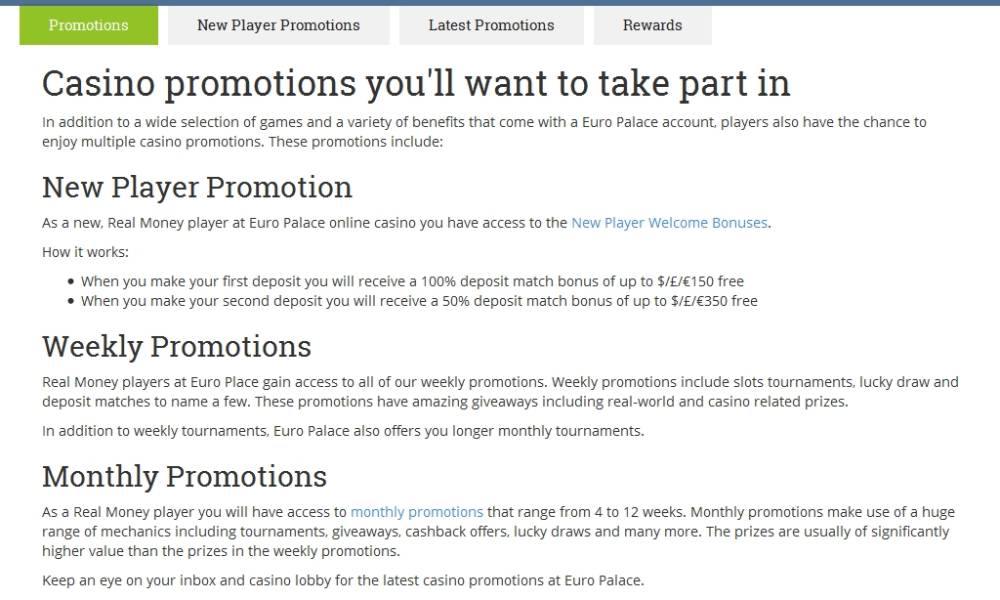The width and height of the screenshot is (1000, 600).
Task: Click the main 'Casino promotions' page heading
Action: [x=416, y=84]
